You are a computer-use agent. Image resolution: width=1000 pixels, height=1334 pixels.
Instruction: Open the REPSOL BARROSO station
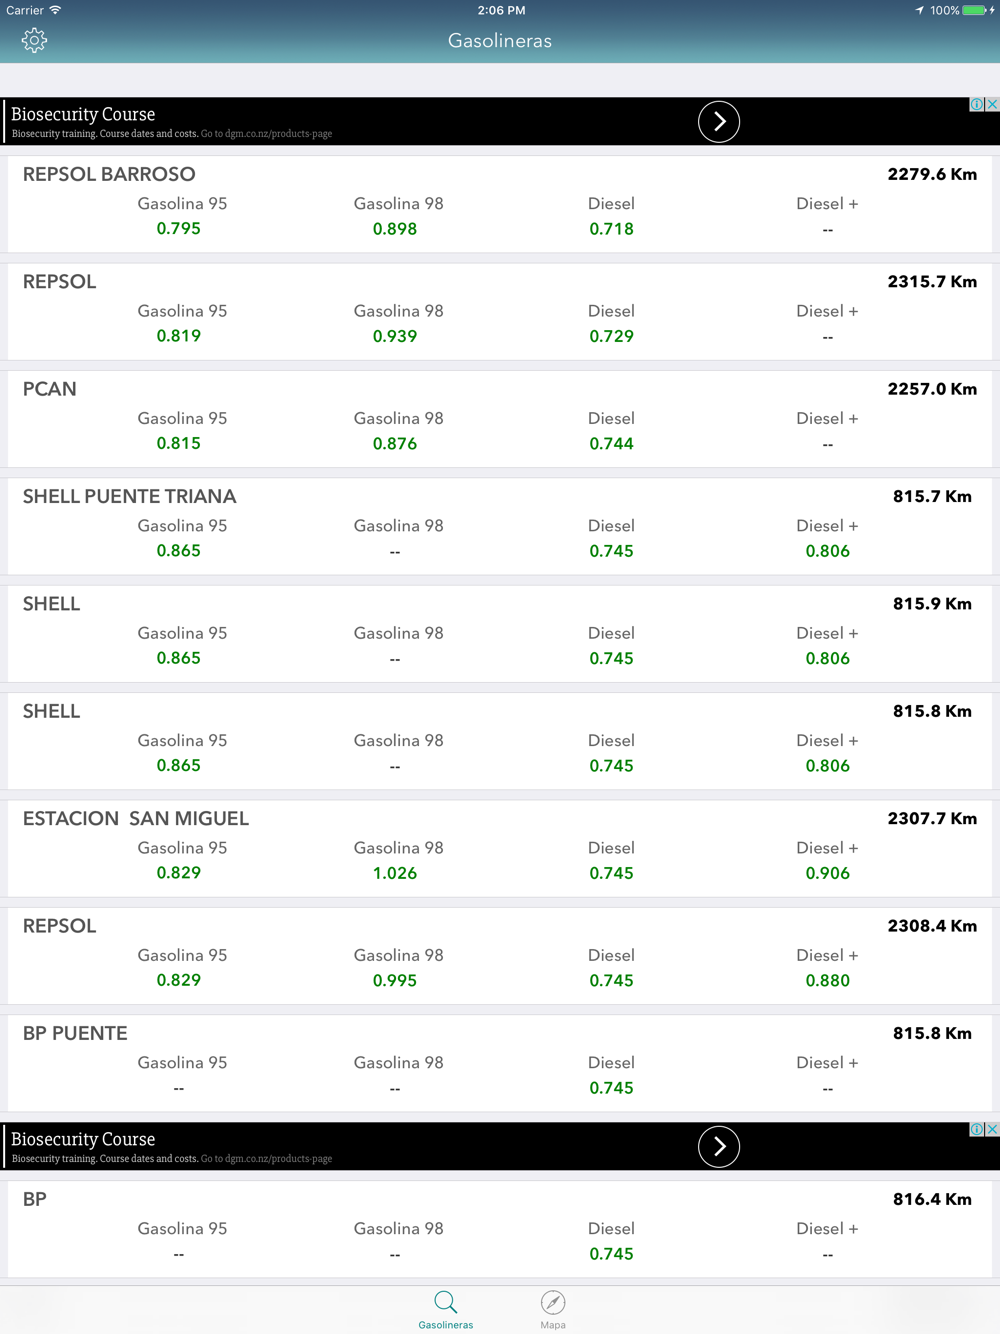(500, 204)
